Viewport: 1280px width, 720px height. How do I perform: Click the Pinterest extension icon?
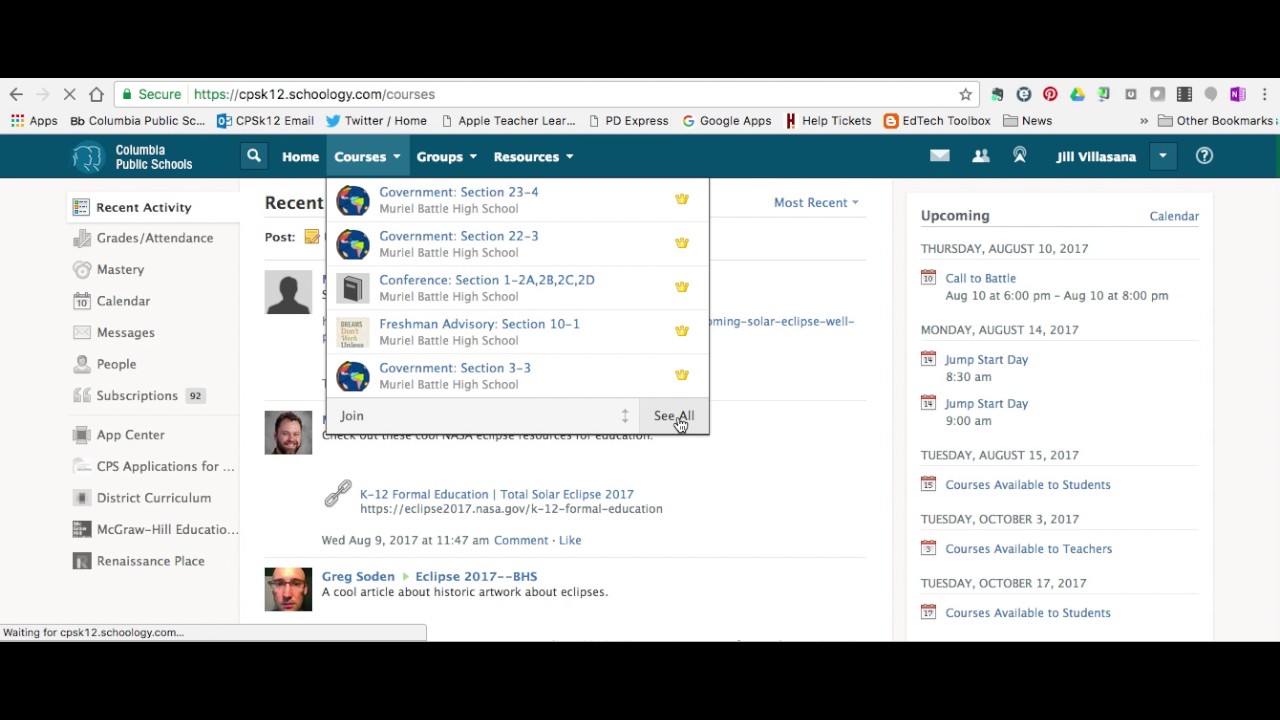click(1050, 94)
